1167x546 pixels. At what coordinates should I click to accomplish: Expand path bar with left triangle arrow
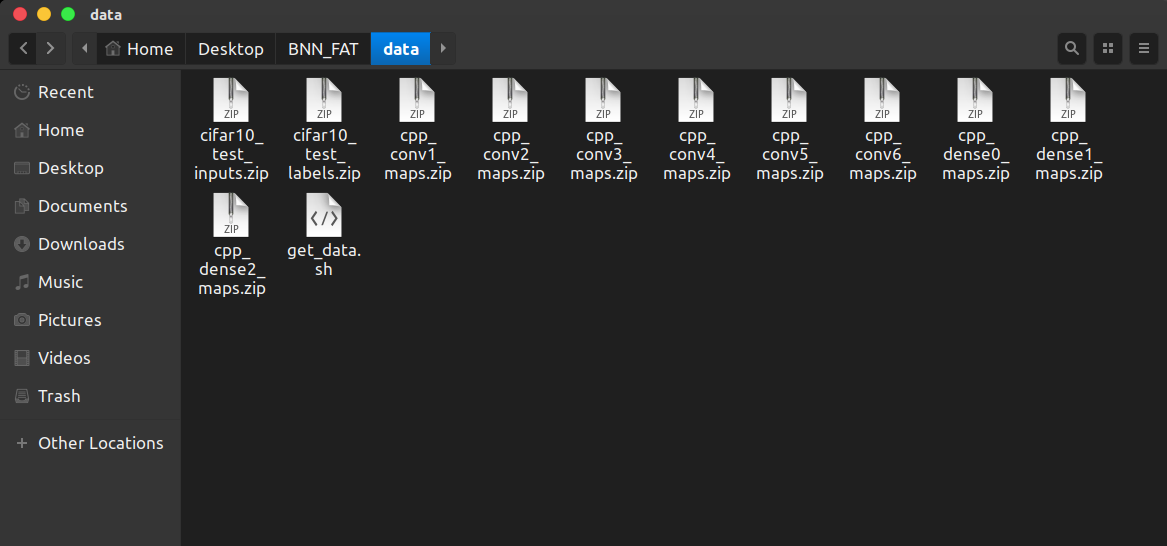tap(85, 48)
